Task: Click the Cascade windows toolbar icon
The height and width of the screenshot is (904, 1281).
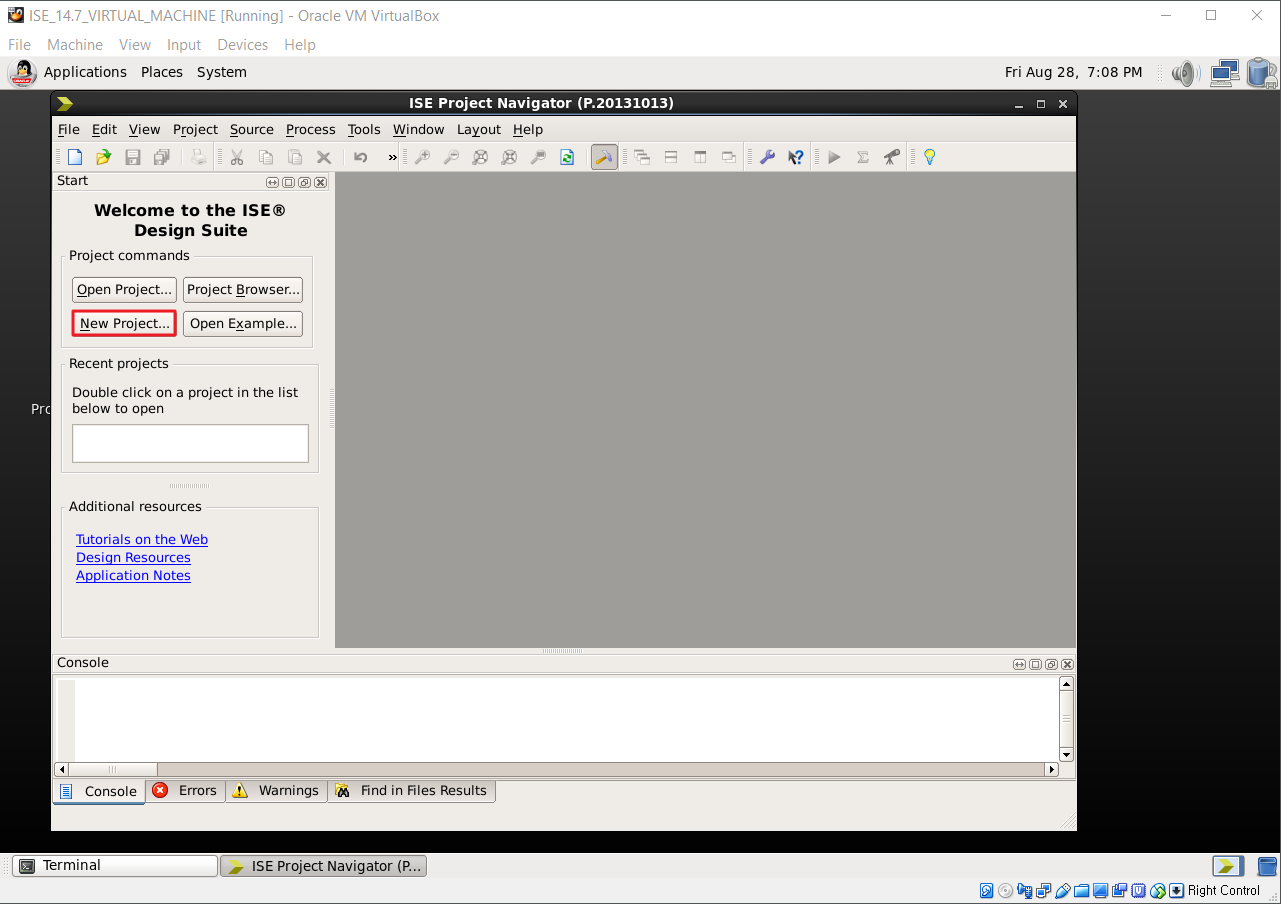Action: click(642, 157)
